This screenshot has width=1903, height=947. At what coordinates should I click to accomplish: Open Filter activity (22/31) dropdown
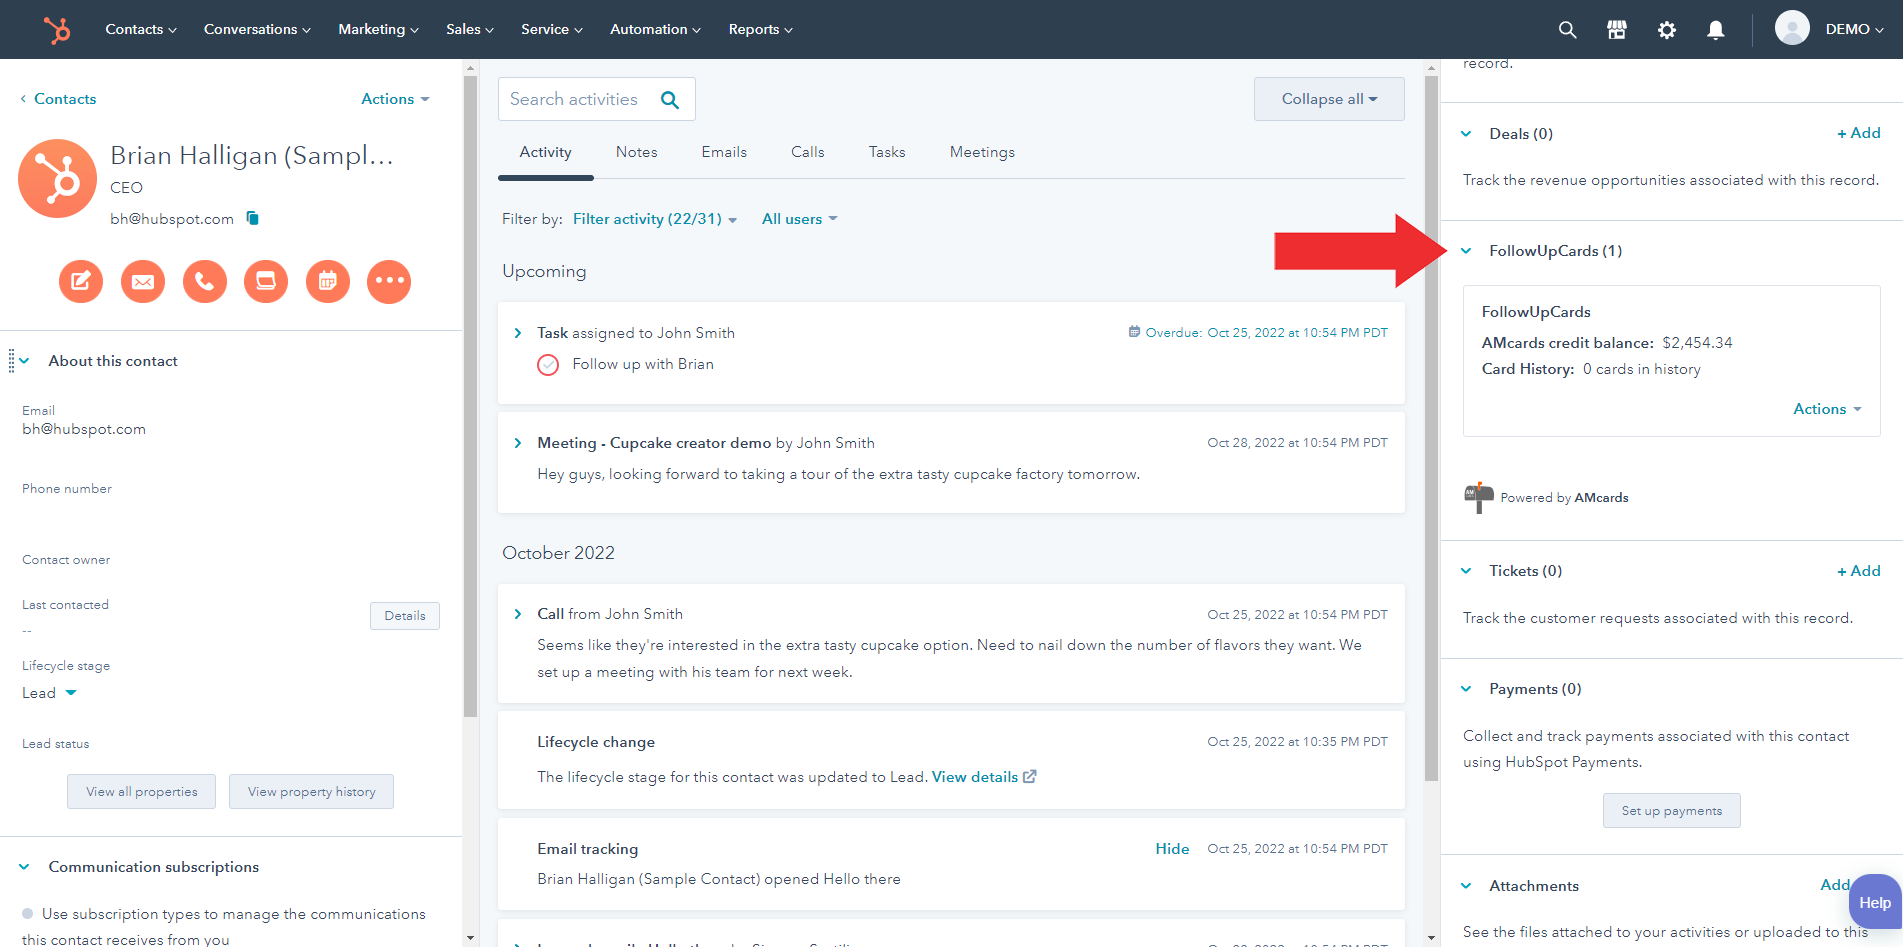point(654,219)
